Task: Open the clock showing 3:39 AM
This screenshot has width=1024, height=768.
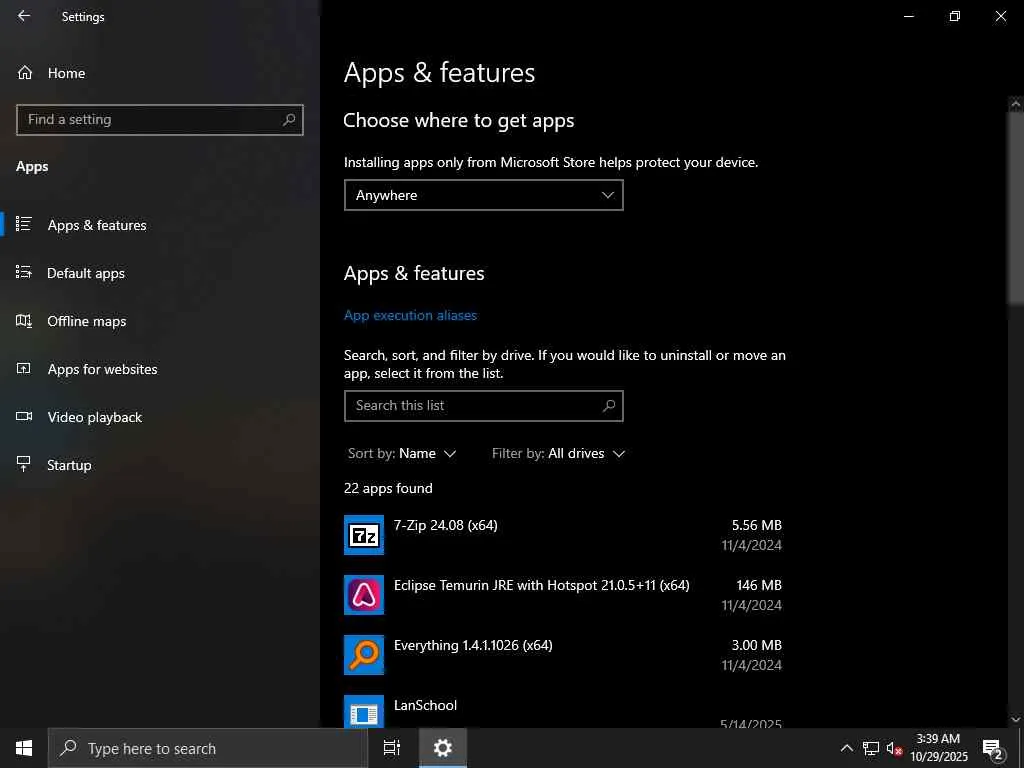Action: (938, 748)
